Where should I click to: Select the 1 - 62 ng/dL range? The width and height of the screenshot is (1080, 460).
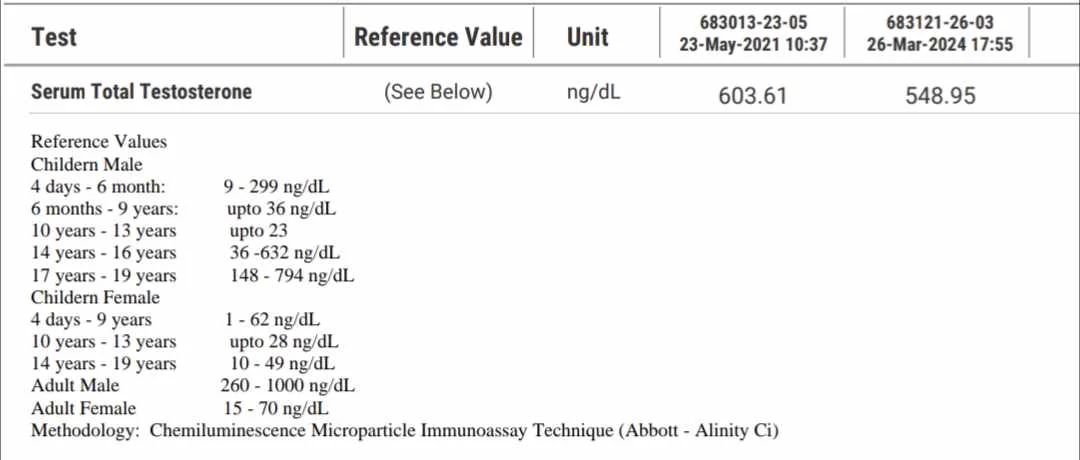(x=273, y=320)
